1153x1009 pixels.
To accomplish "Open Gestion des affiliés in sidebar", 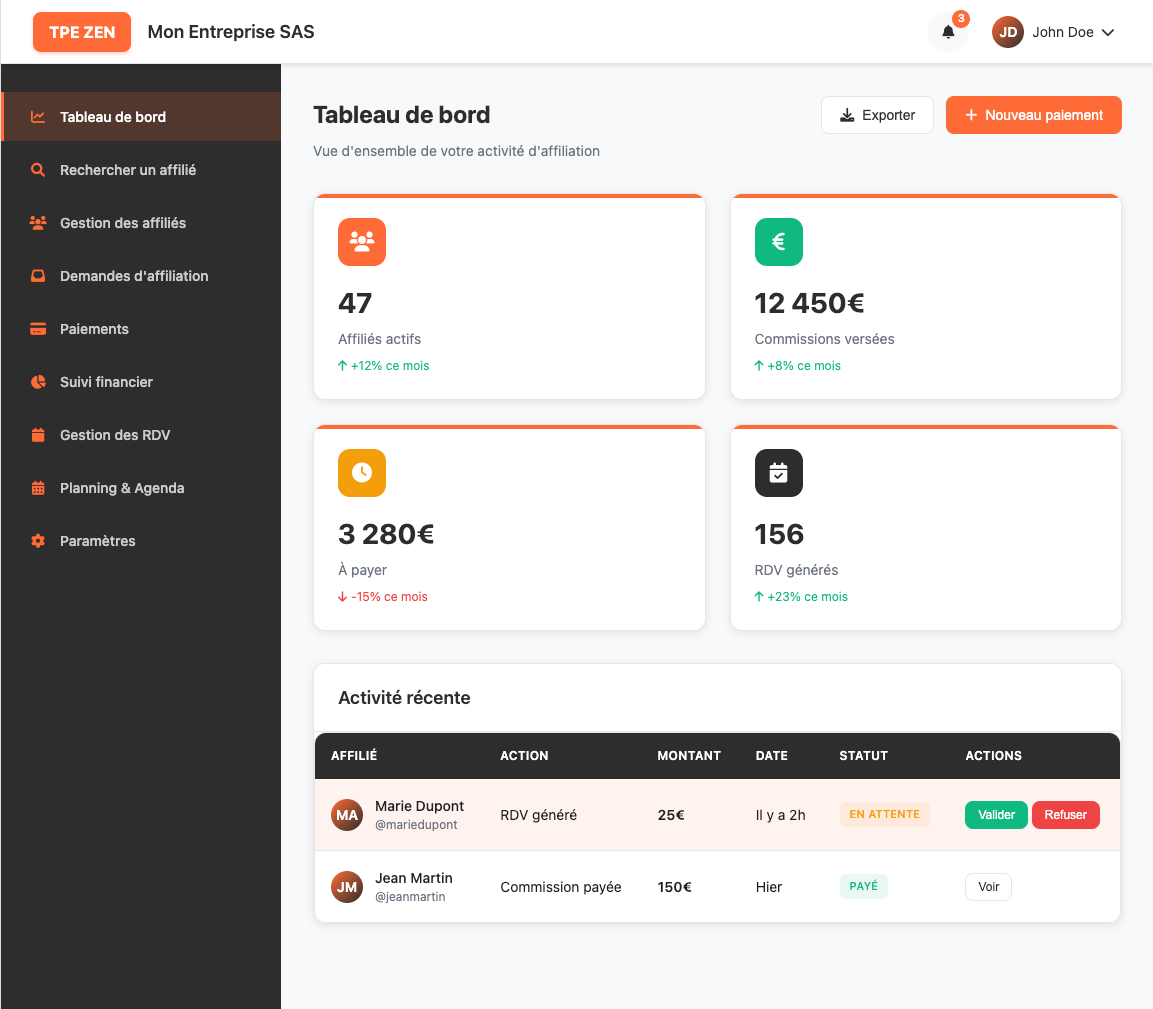I will (x=123, y=223).
